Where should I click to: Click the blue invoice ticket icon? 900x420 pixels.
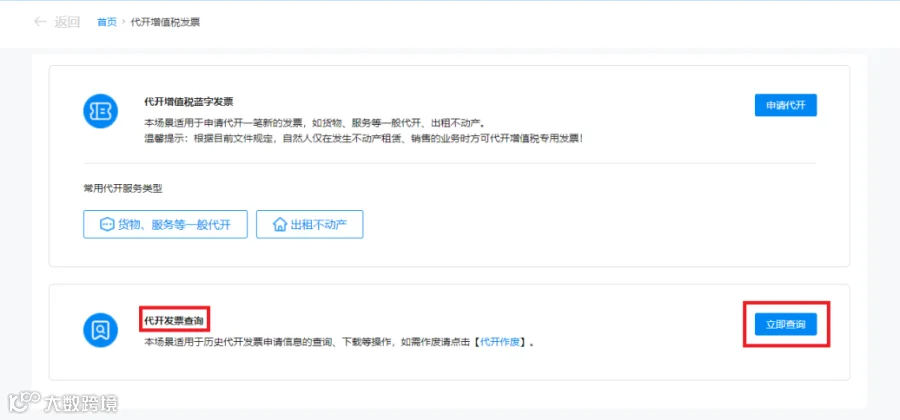coord(100,111)
